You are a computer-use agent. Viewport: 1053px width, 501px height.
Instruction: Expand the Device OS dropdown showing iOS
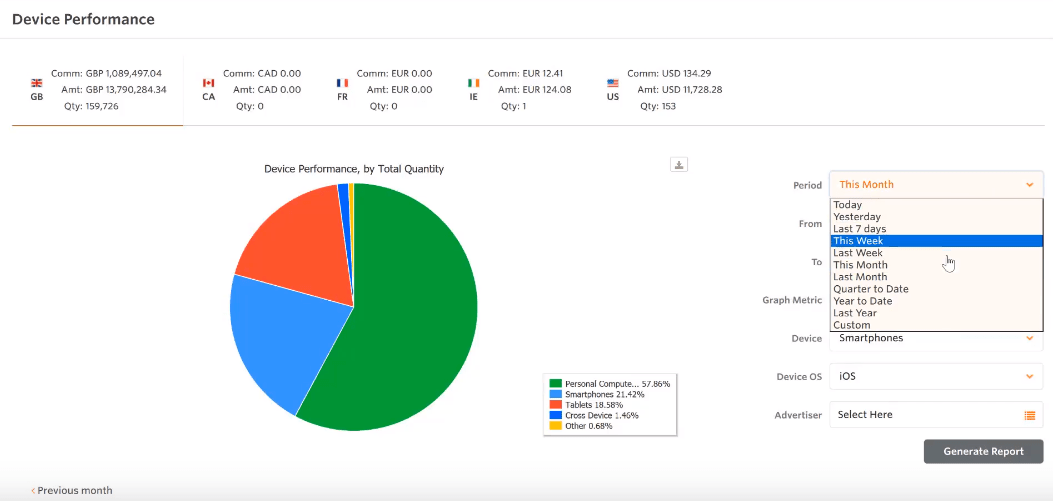tap(935, 377)
